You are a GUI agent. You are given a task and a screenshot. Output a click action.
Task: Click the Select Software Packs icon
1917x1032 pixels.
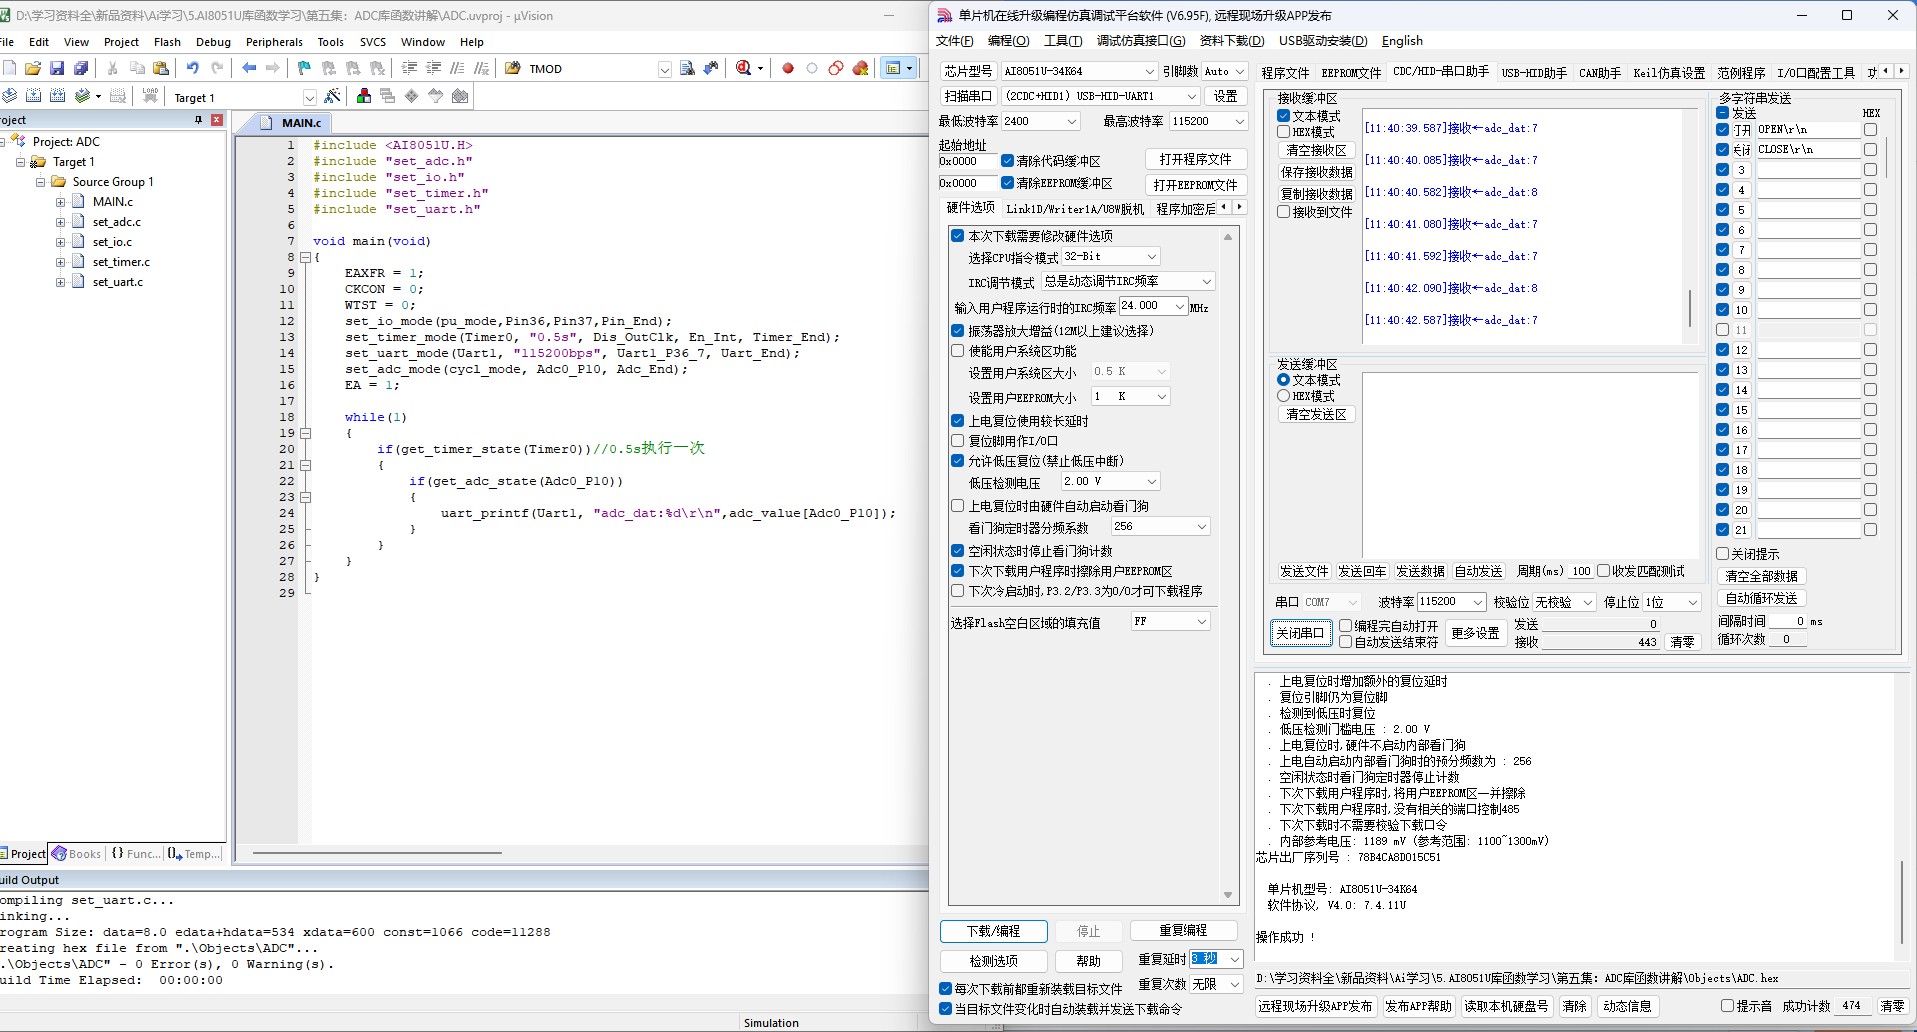436,96
